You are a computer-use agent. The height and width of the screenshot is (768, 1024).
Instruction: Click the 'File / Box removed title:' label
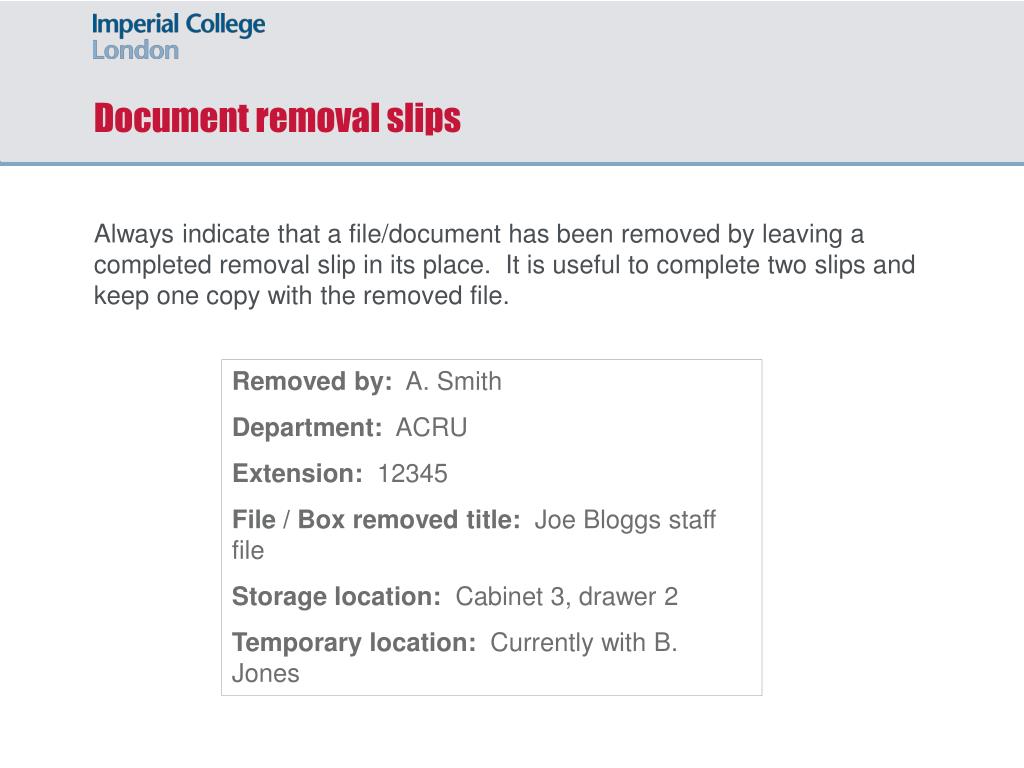pos(376,520)
